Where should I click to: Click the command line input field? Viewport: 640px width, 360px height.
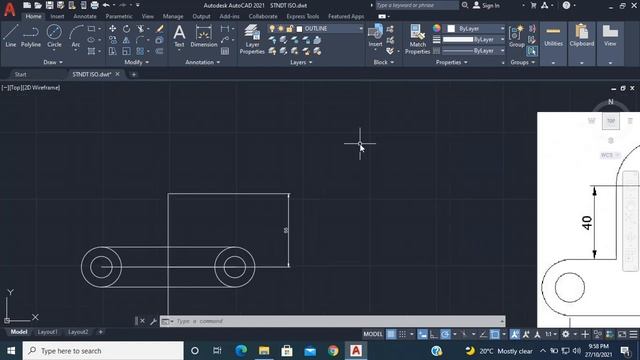point(333,321)
